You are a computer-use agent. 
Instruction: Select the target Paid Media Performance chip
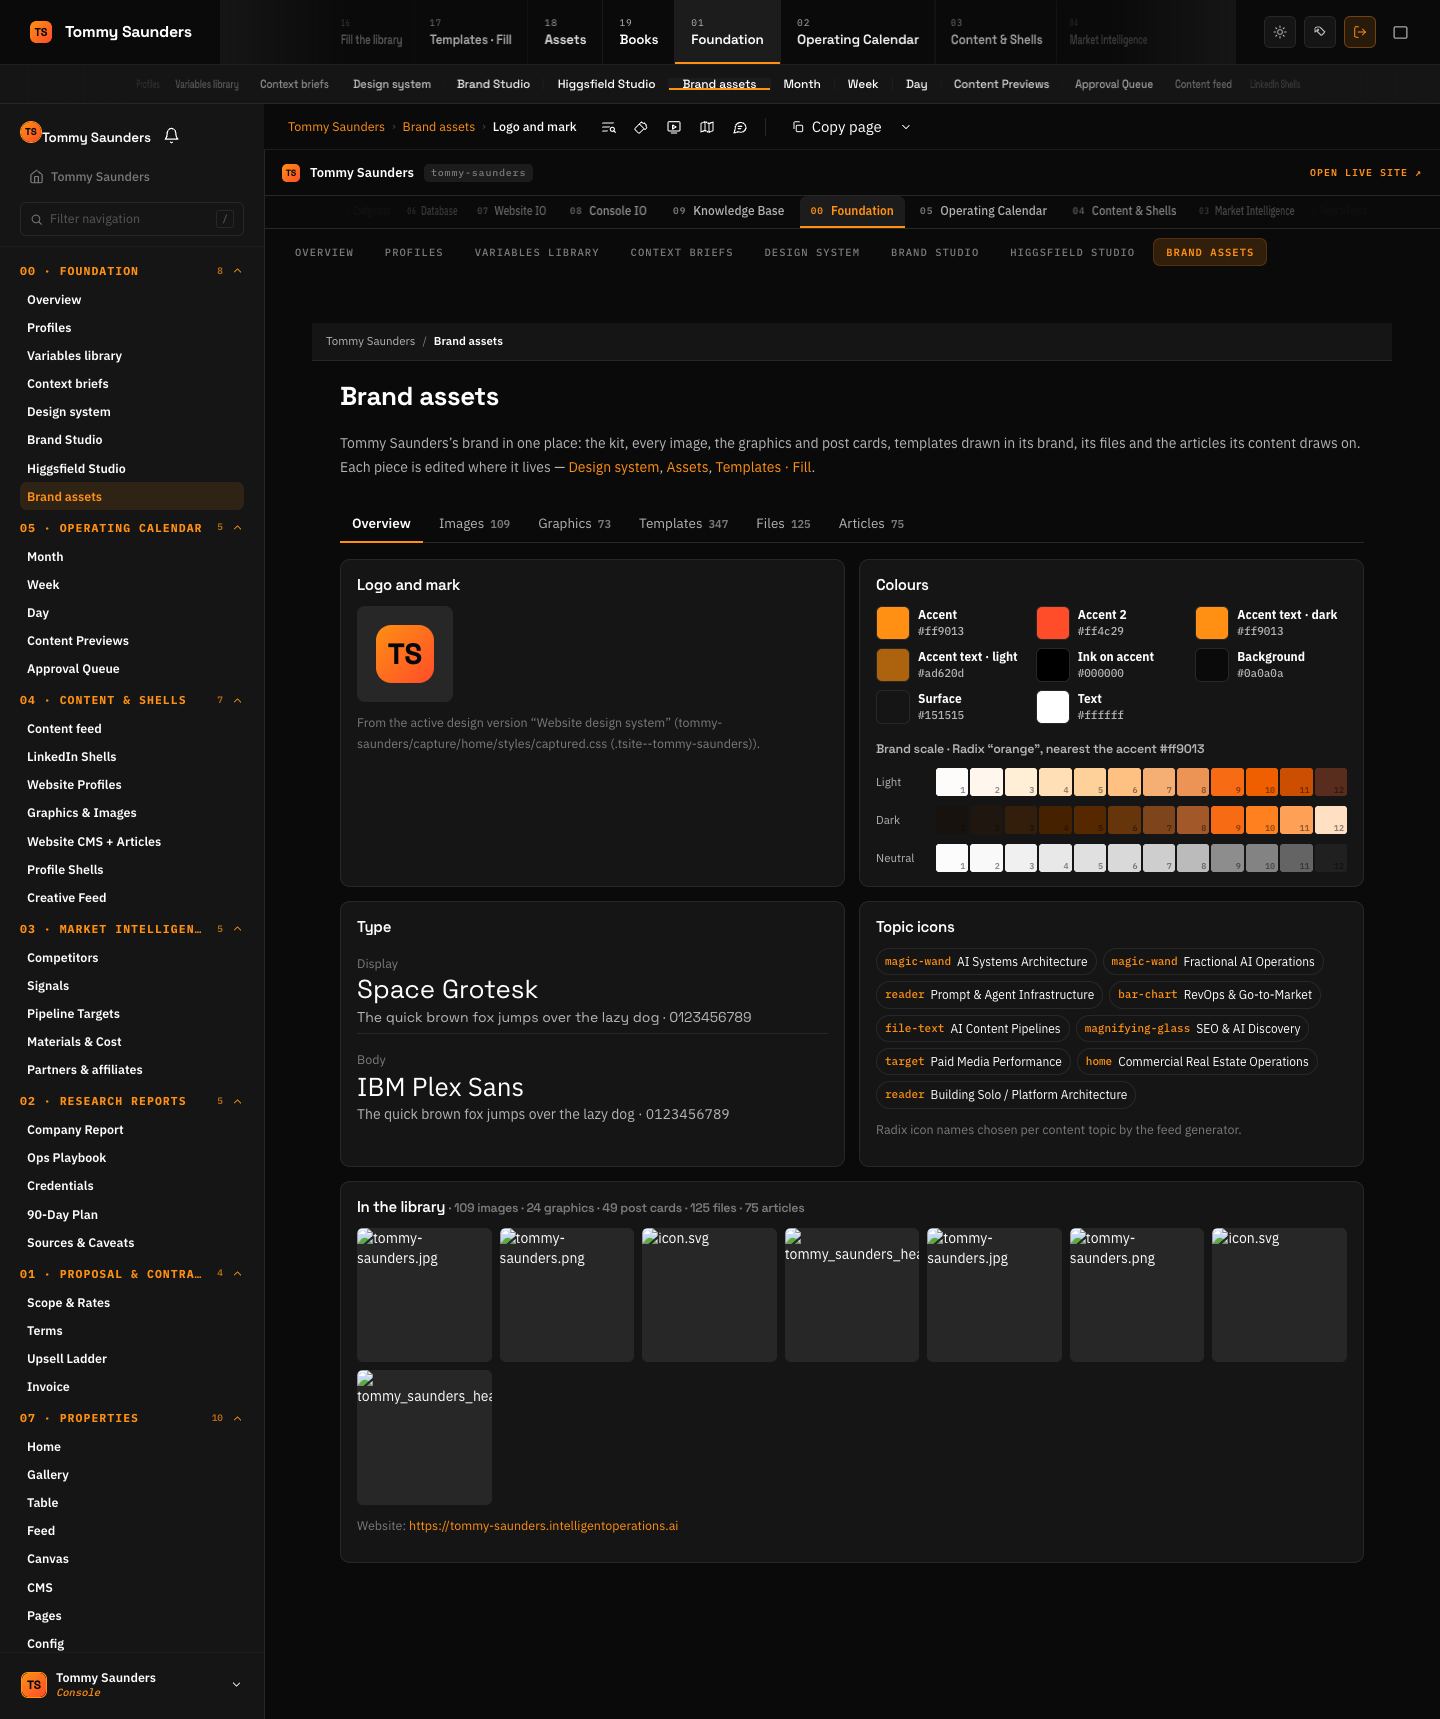[973, 1062]
